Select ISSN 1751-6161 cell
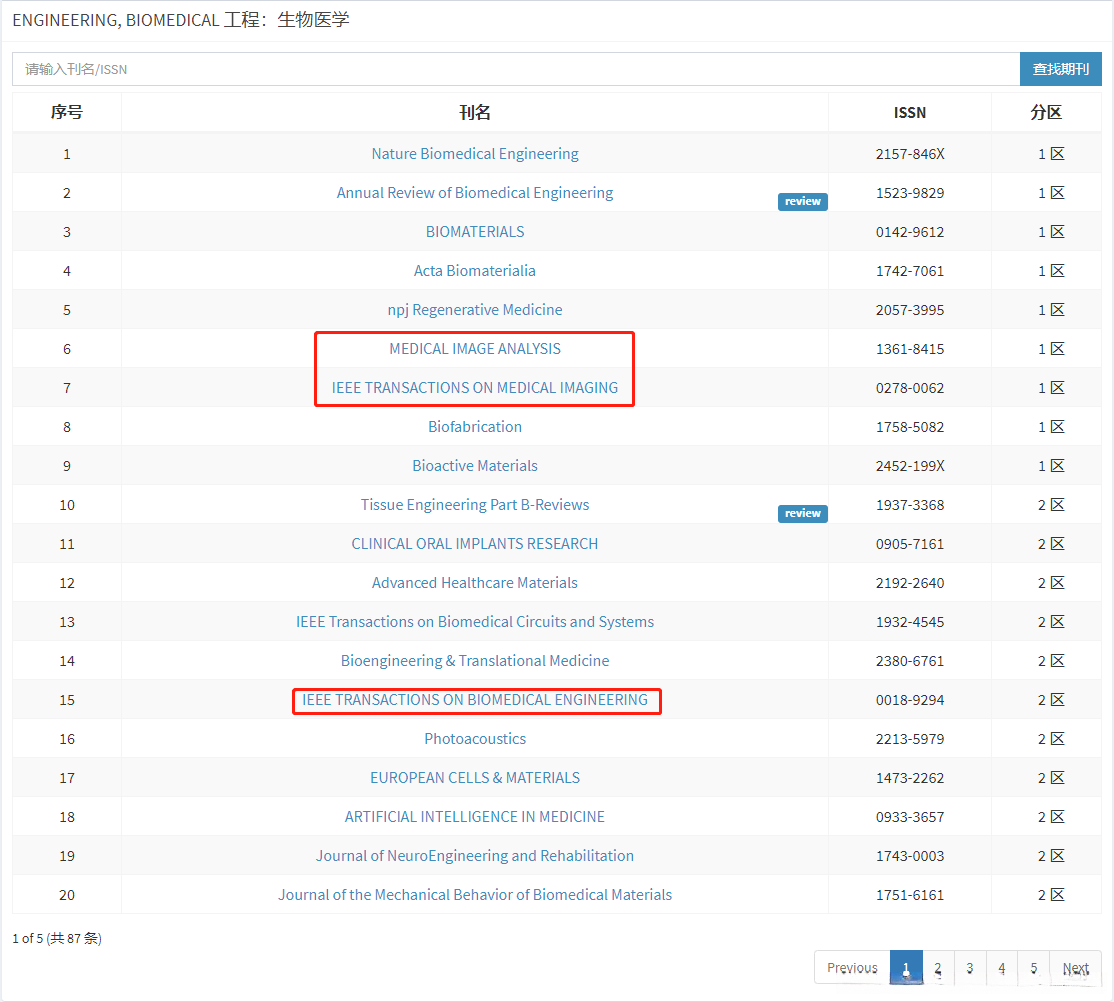This screenshot has width=1114, height=1002. pos(910,895)
